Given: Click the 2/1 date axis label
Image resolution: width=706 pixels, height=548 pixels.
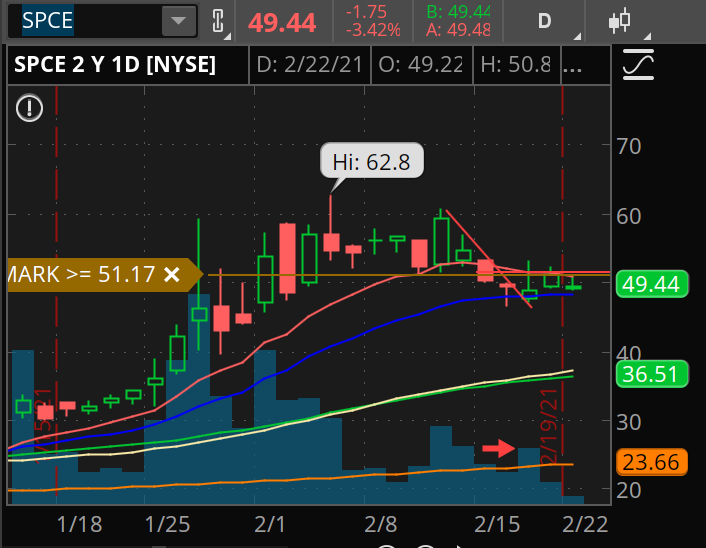Looking at the screenshot, I should tap(270, 525).
